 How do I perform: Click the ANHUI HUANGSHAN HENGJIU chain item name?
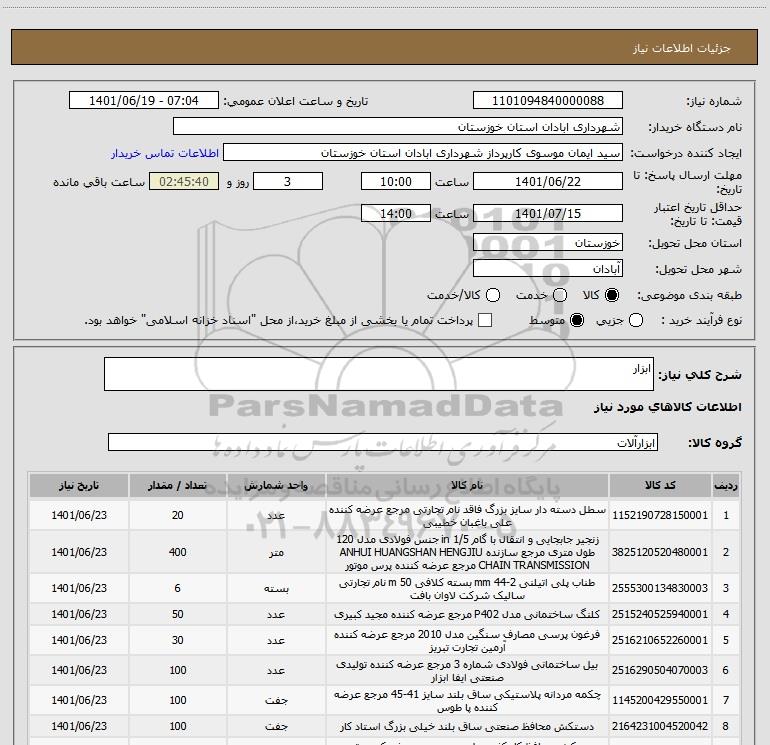click(467, 552)
